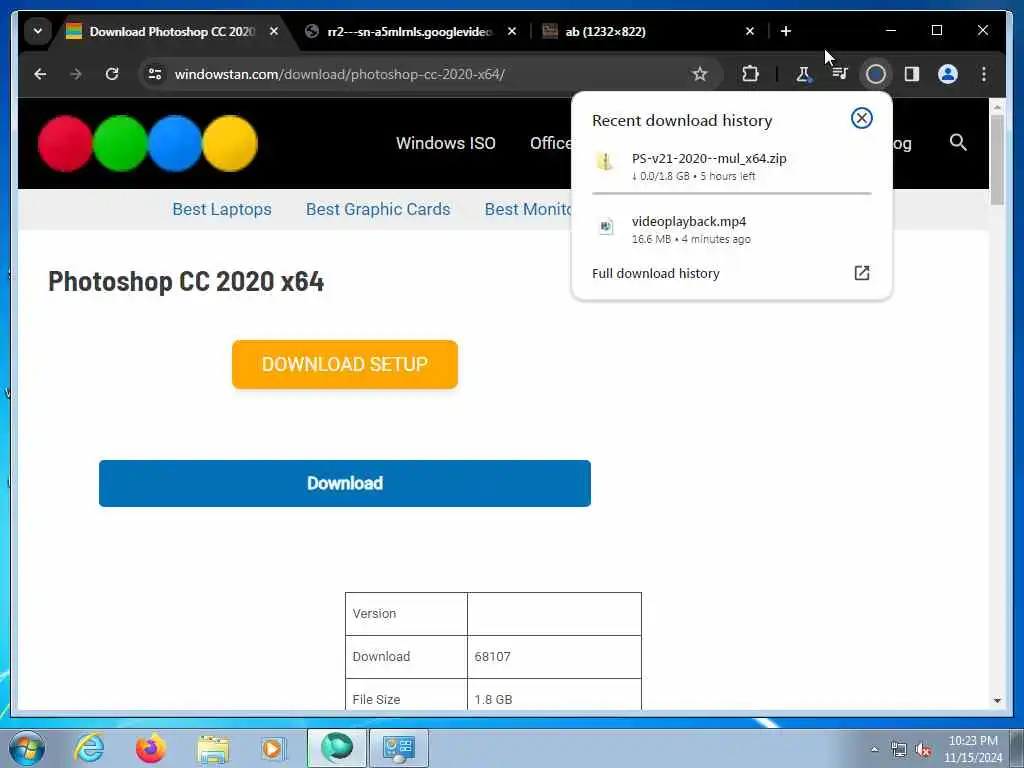
Task: Open media controls icon in toolbar
Action: pos(840,74)
